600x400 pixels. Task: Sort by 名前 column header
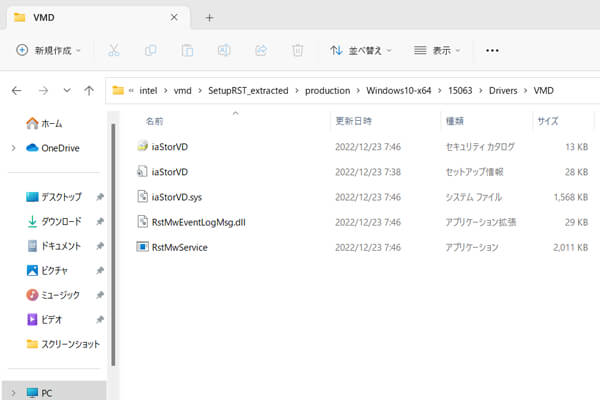click(x=155, y=121)
